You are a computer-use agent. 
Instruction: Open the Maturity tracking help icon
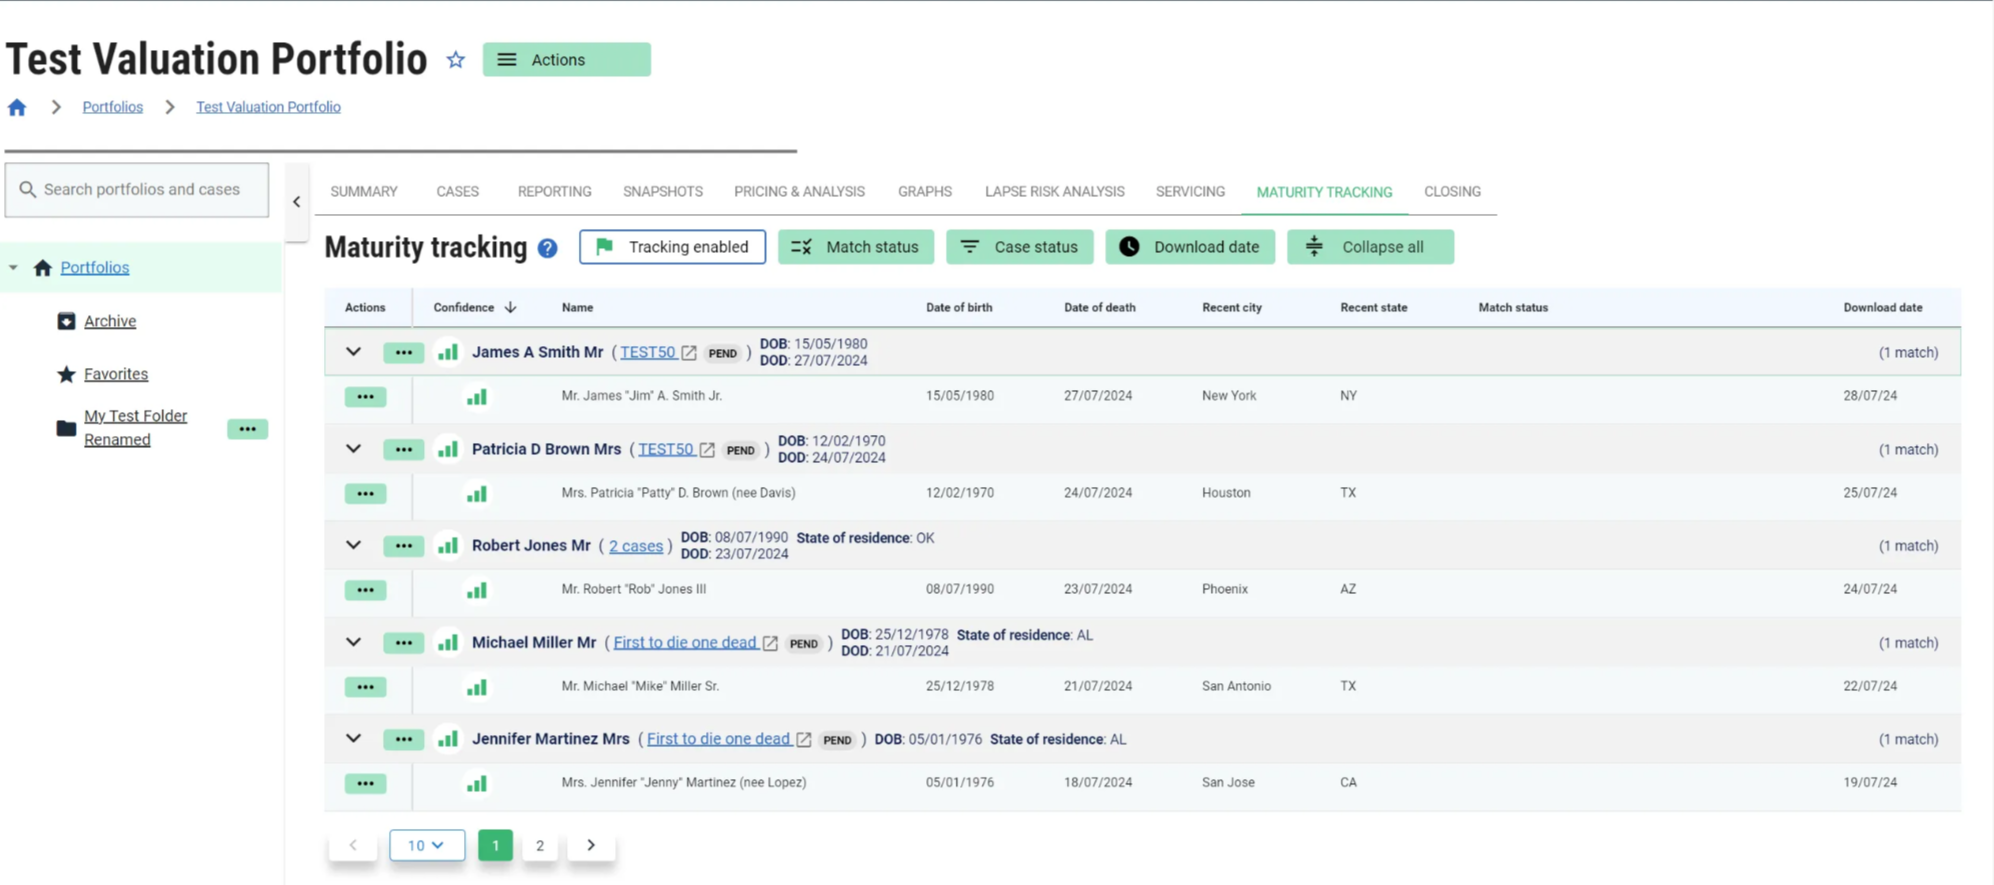click(x=547, y=248)
